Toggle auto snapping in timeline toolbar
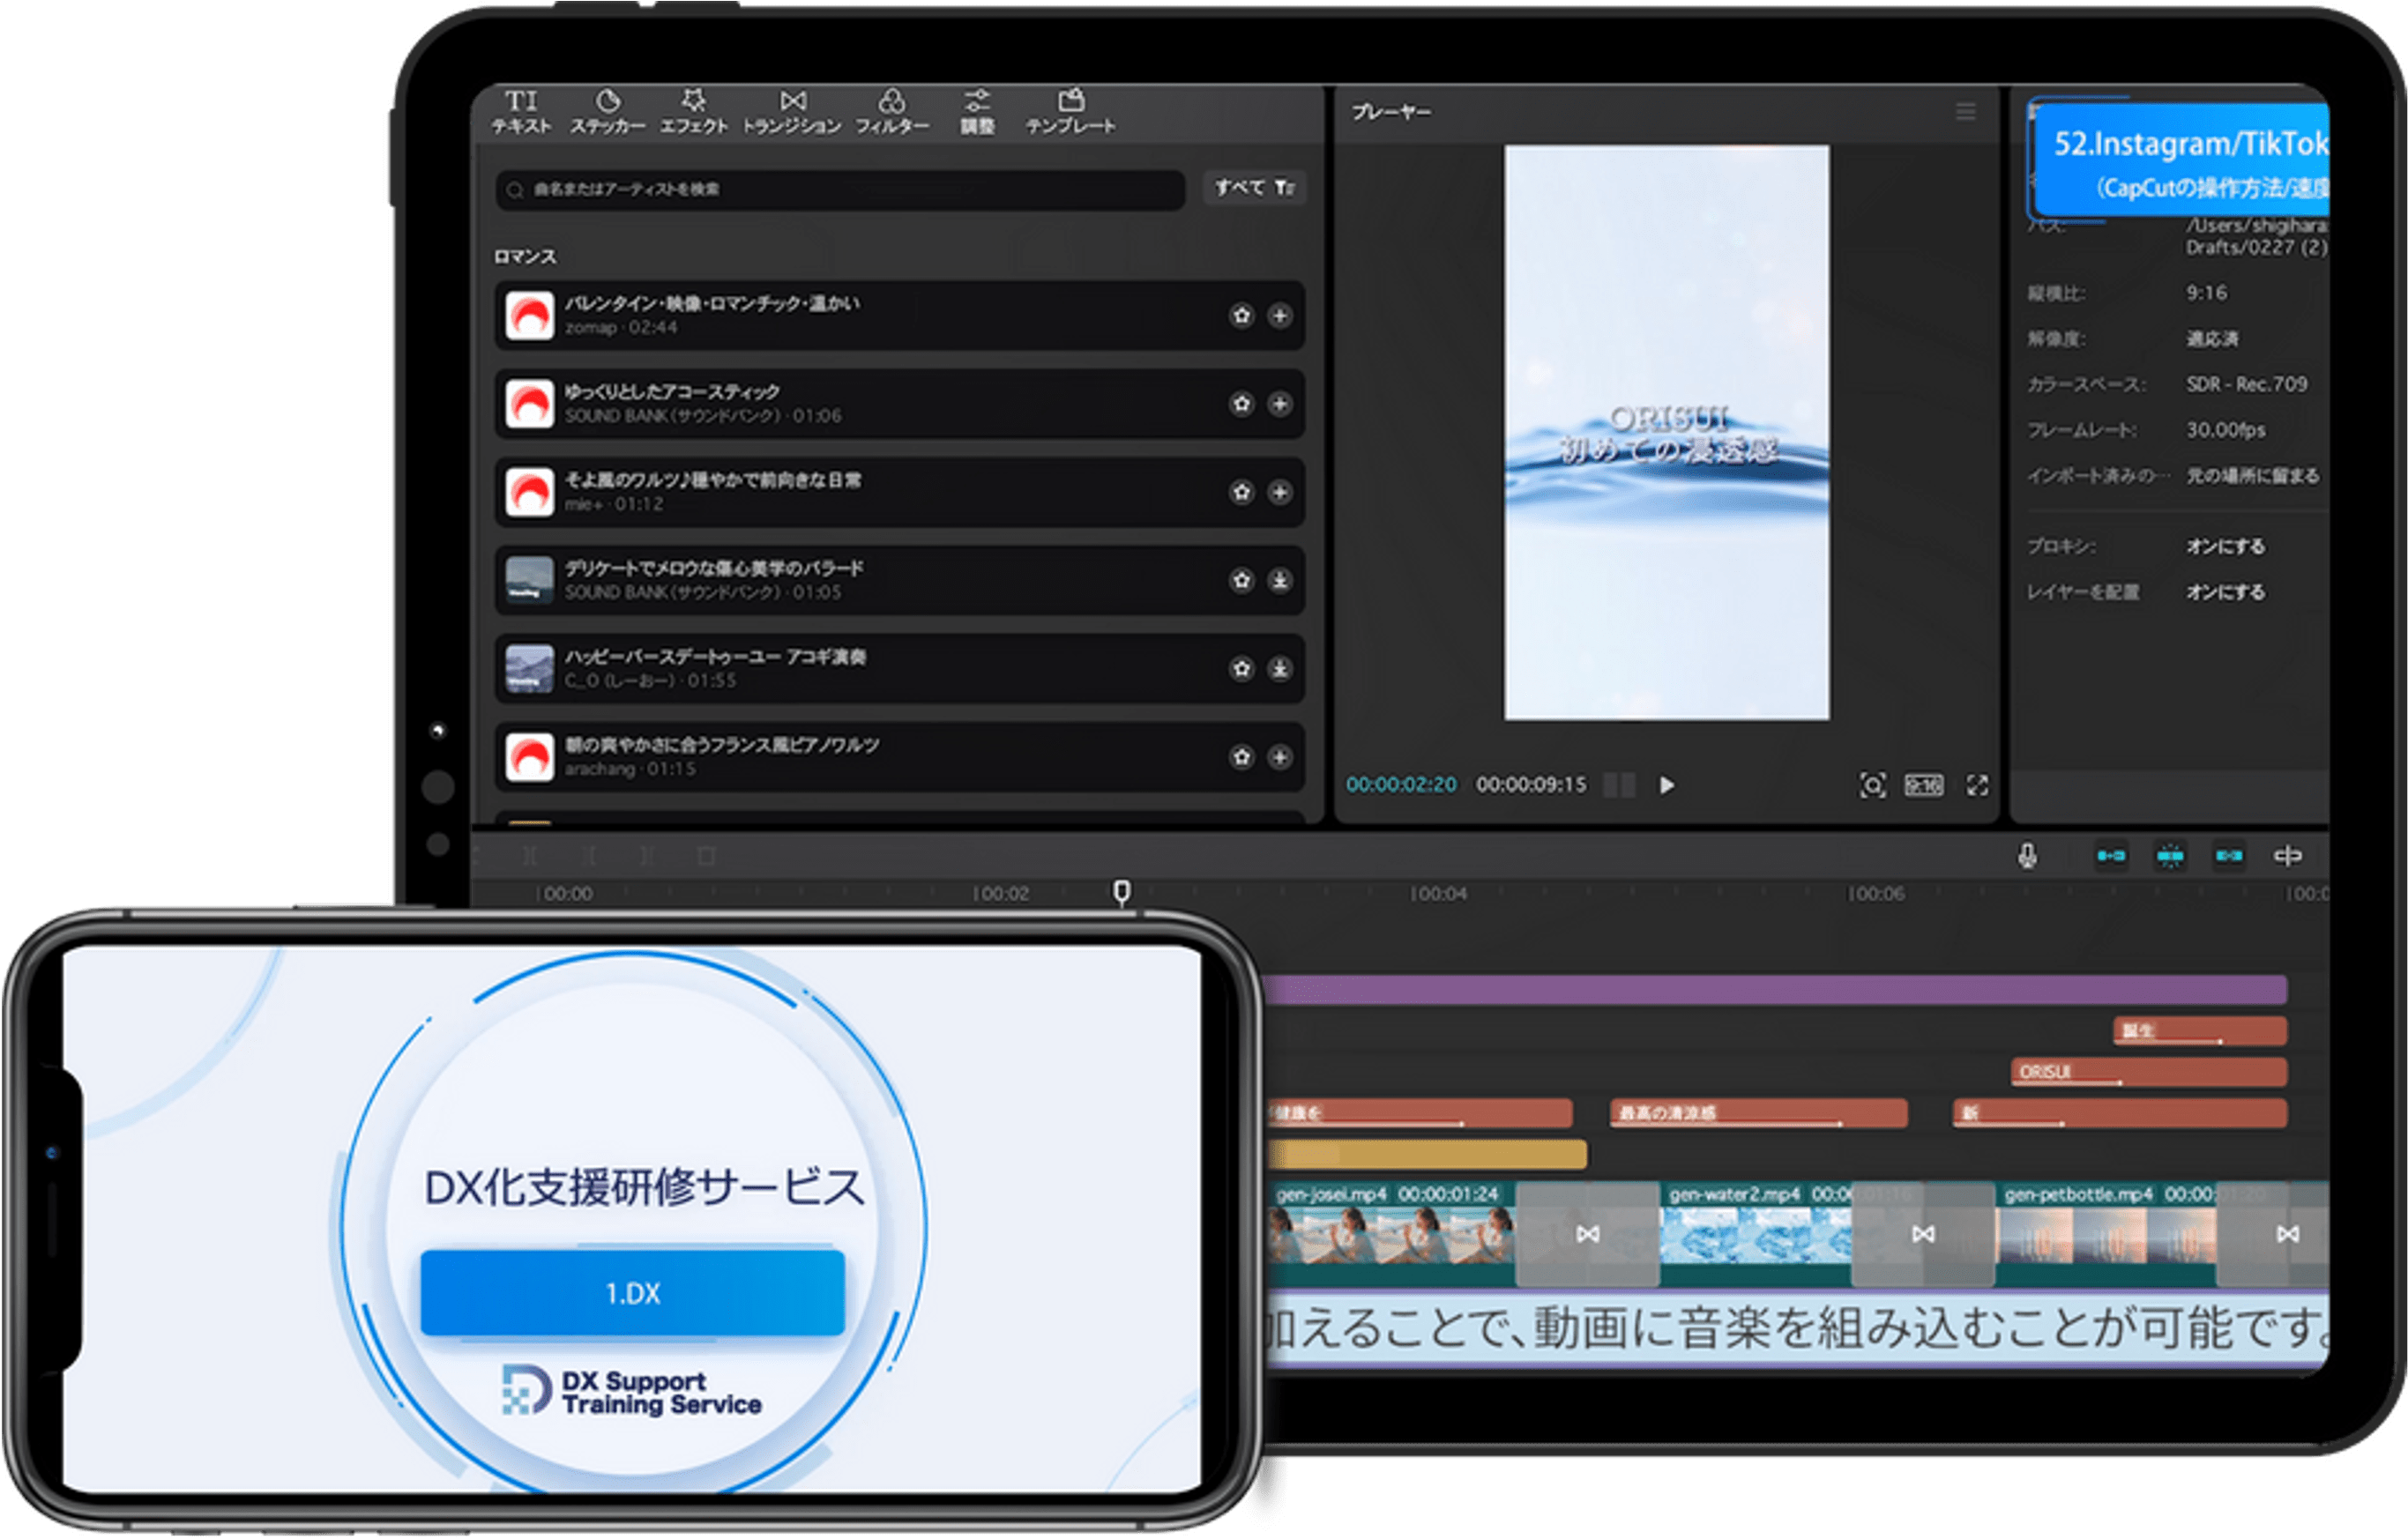Image resolution: width=2408 pixels, height=1539 pixels. coord(2170,856)
